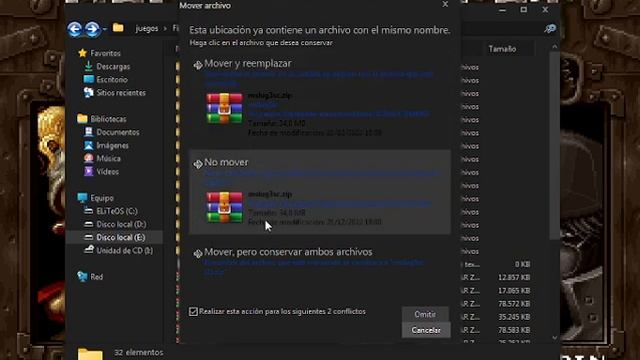This screenshot has height=360, width=640.
Task: Click the WinRAR archive icon under No mover
Action: coord(224,207)
